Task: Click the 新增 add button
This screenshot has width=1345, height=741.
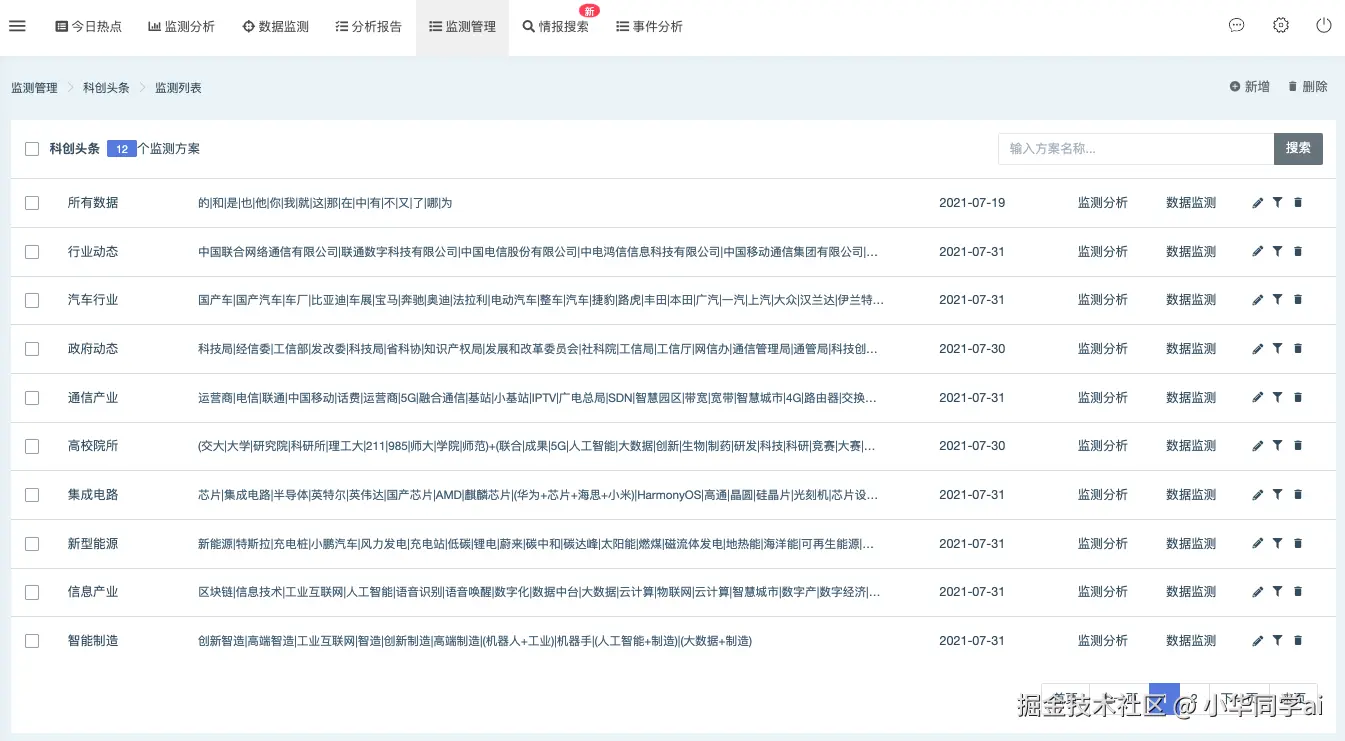Action: (x=1250, y=87)
